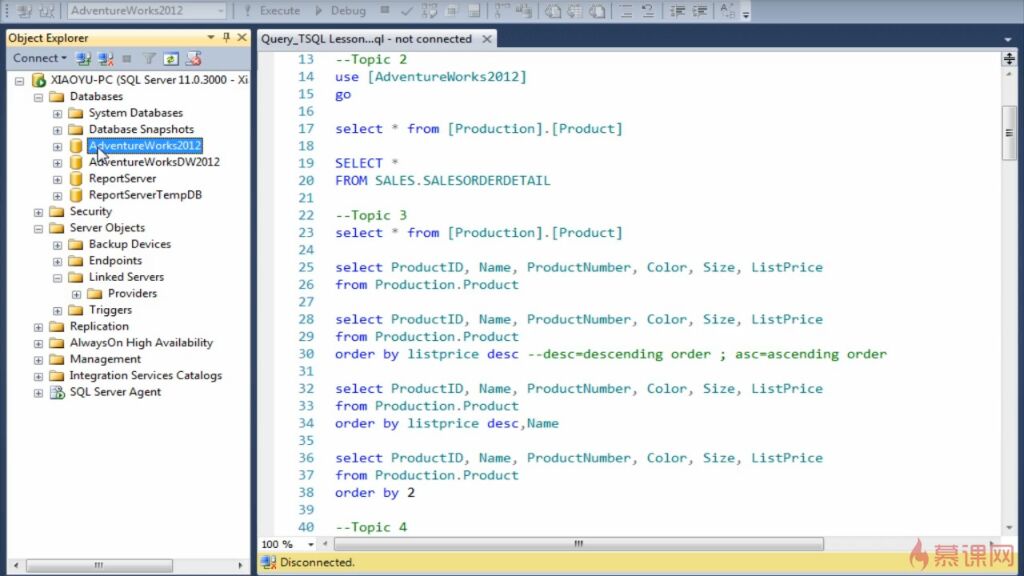This screenshot has width=1024, height=576.
Task: Select the Backup Devices folder
Action: click(130, 244)
